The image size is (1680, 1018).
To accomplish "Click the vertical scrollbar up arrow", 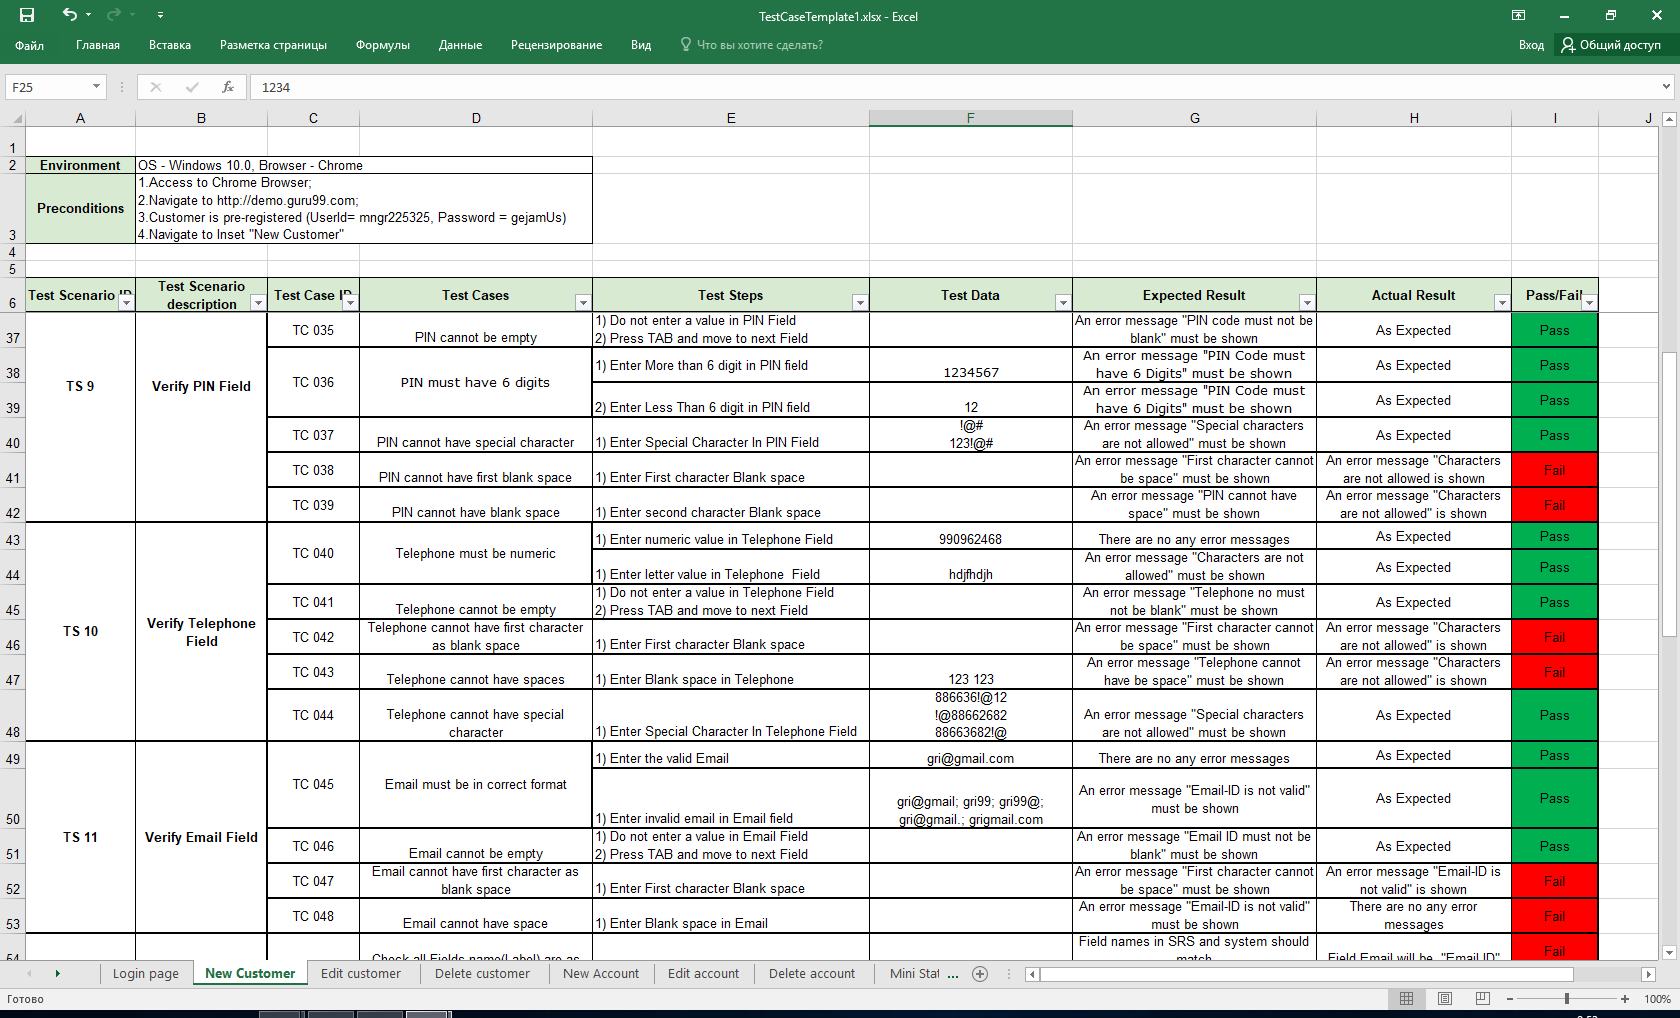I will 1669,119.
